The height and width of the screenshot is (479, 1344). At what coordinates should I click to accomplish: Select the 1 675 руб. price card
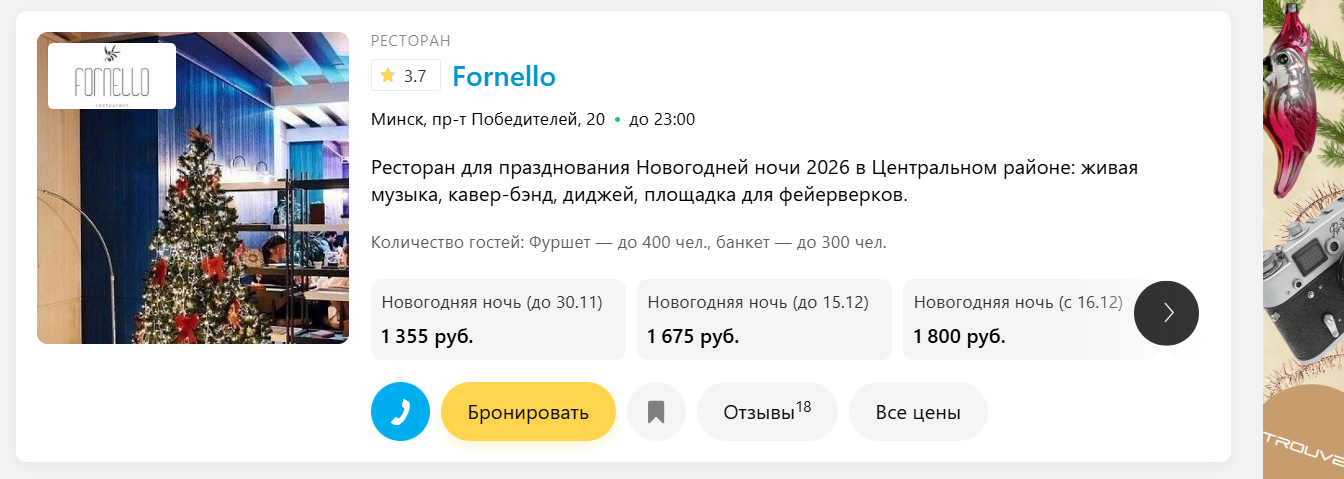coord(764,319)
